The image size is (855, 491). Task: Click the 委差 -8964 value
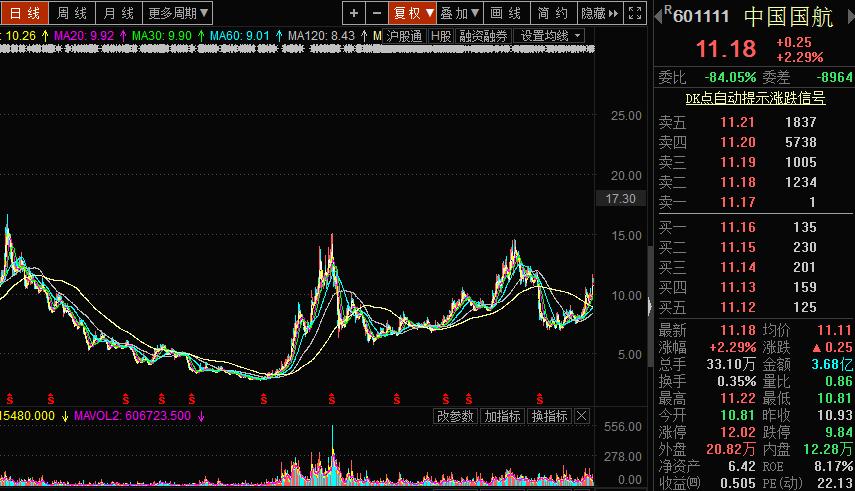pos(834,77)
